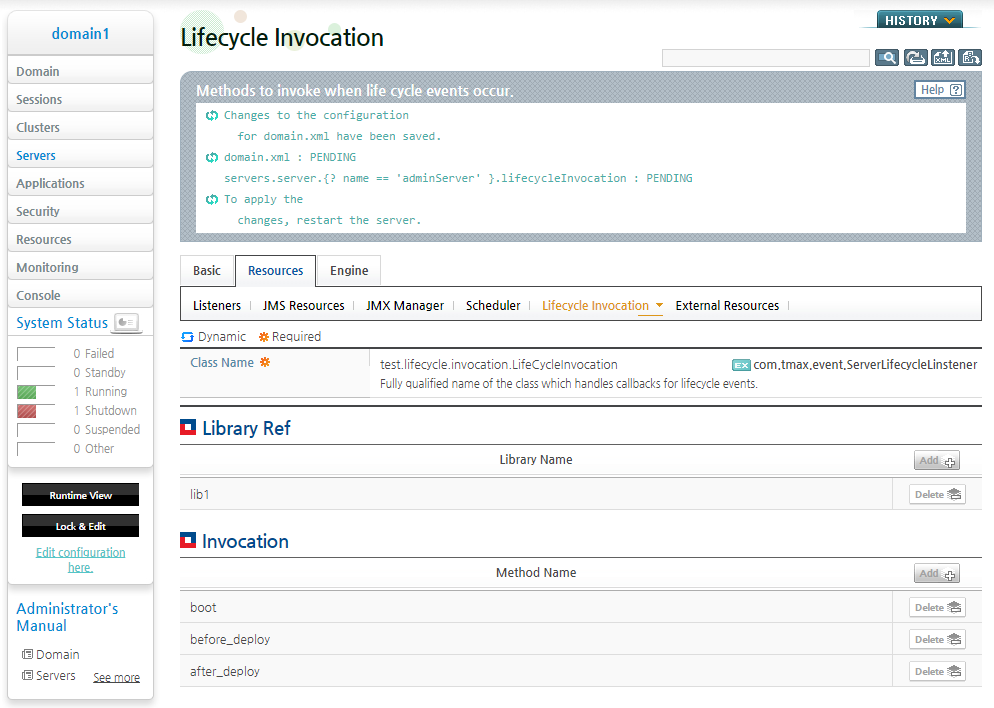Click the Dynamic legend icon
Image resolution: width=994 pixels, height=708 pixels.
(x=187, y=337)
